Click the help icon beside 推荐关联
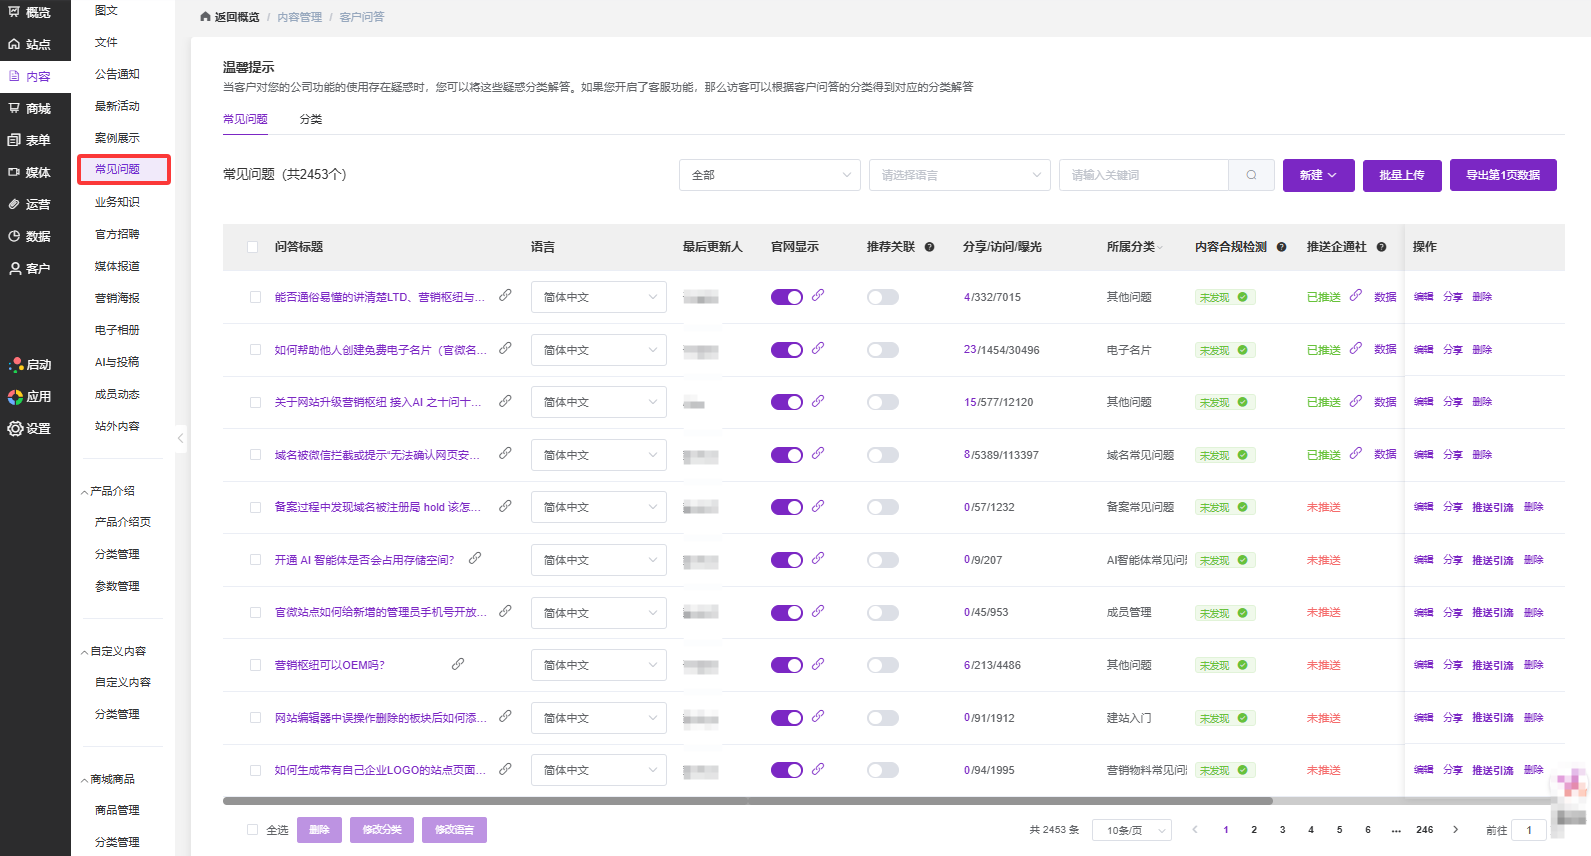Viewport: 1591px width, 856px height. pos(929,247)
